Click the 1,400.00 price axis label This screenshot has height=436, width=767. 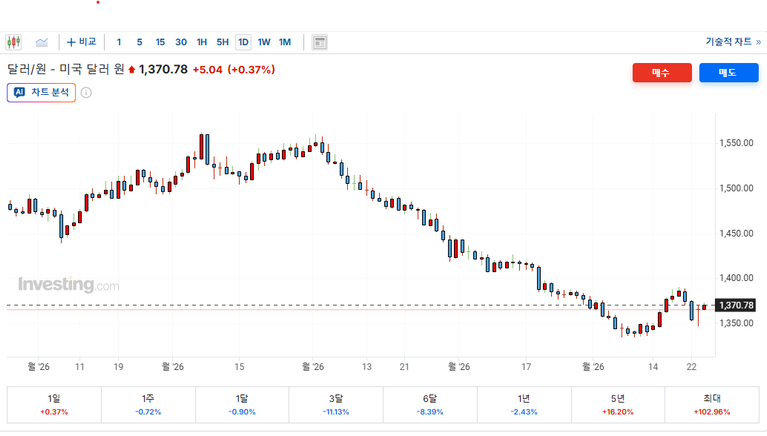click(736, 278)
